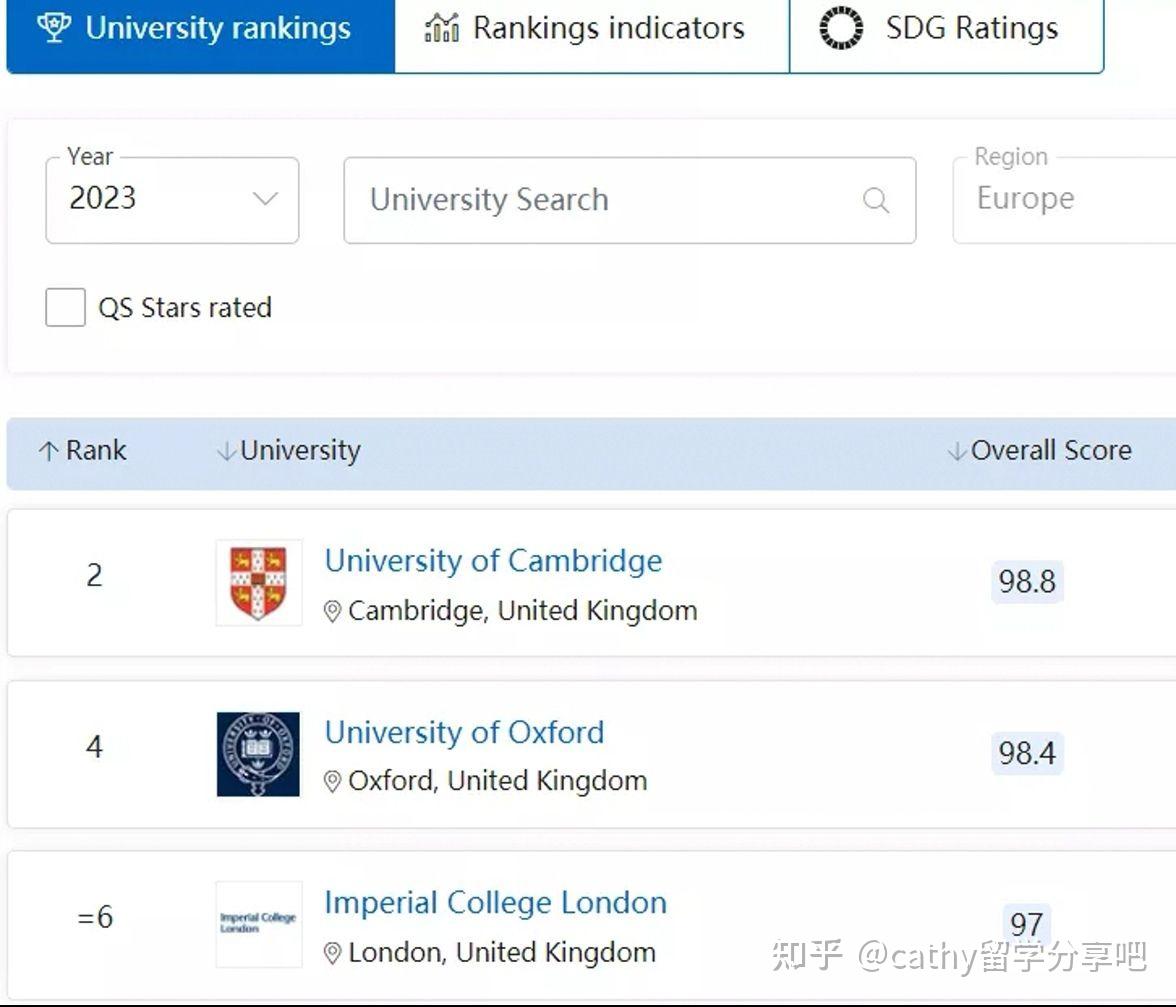Click the circular SDG Ratings icon
This screenshot has width=1176, height=1007.
[841, 28]
